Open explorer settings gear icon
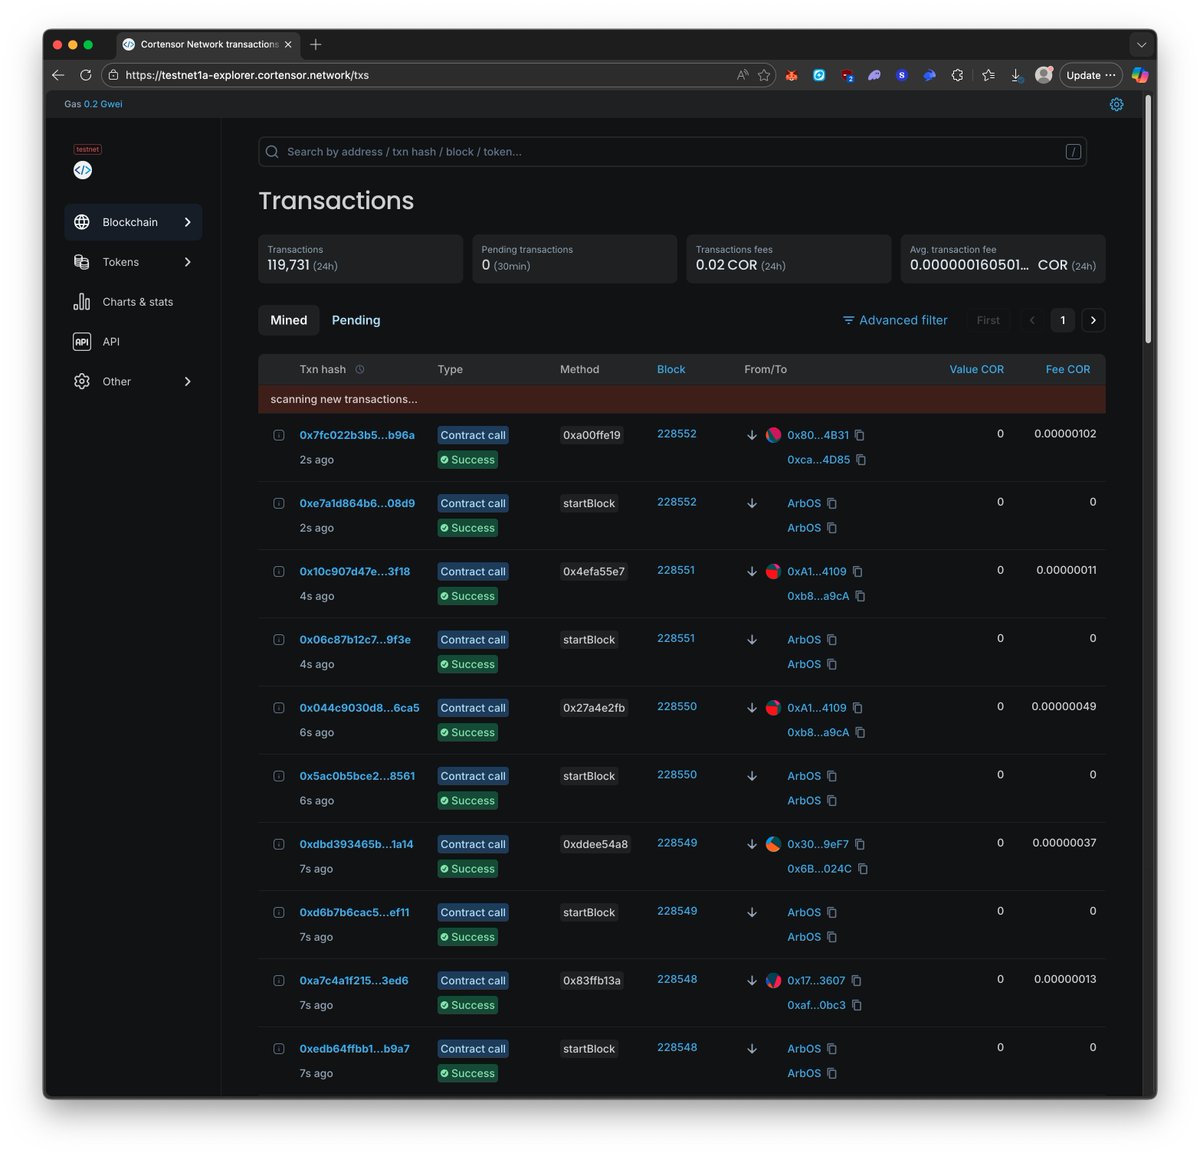 coord(1116,104)
